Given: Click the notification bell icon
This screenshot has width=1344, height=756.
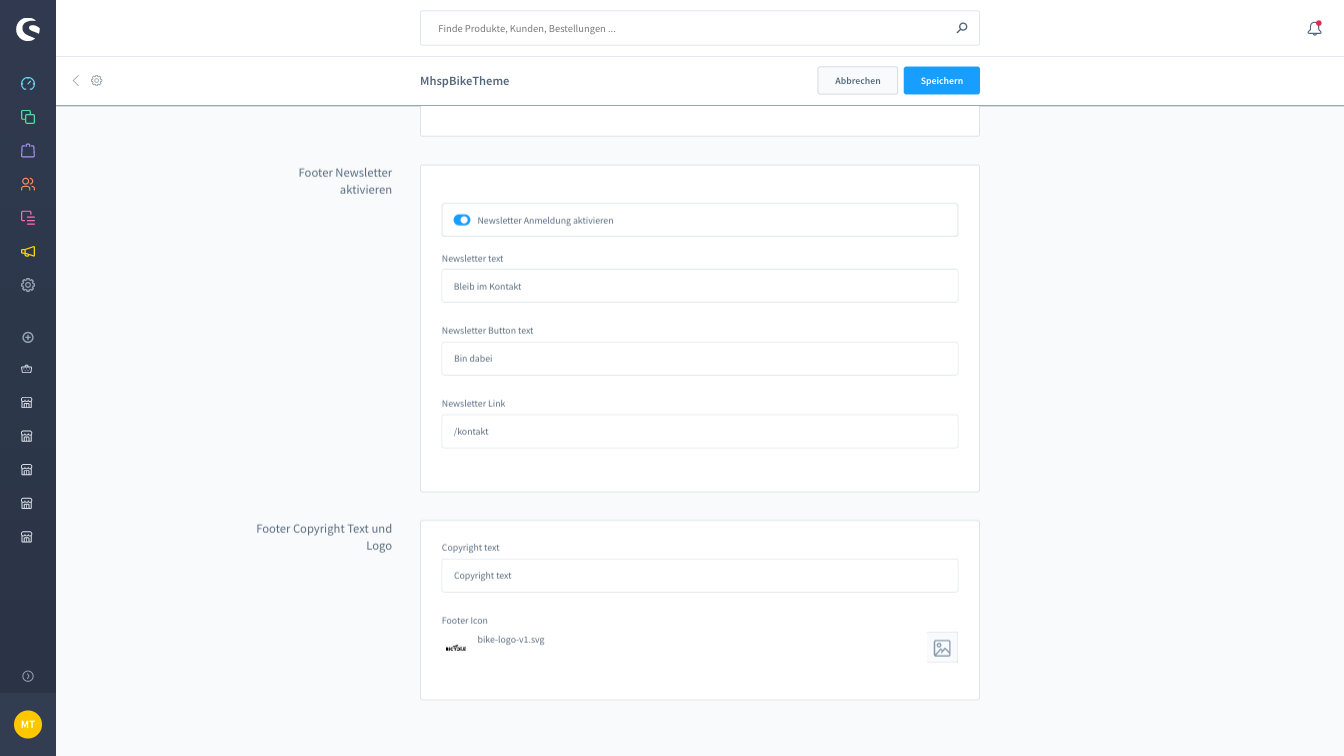Looking at the screenshot, I should point(1314,28).
